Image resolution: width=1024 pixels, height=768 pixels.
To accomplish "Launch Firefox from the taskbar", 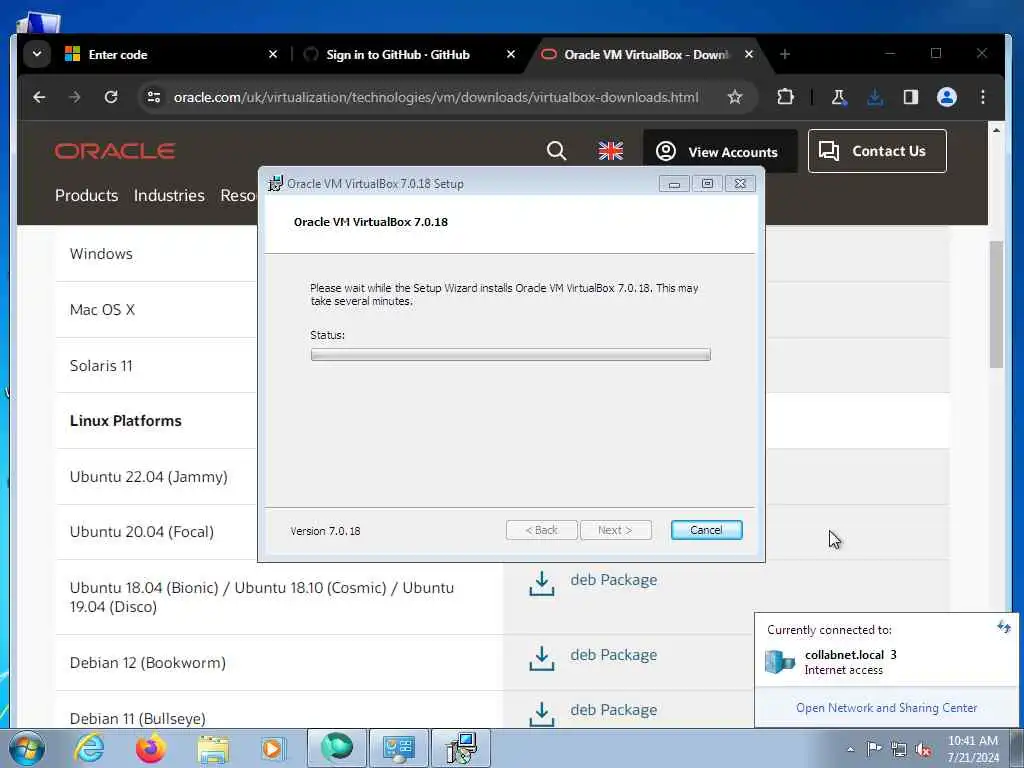I will coord(151,748).
